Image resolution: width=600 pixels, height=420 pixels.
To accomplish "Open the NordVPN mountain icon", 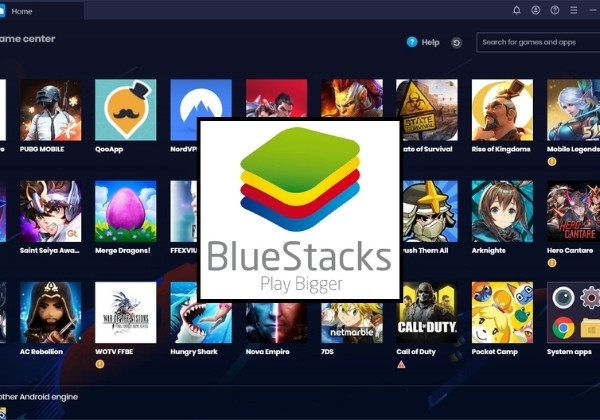I will [201, 99].
